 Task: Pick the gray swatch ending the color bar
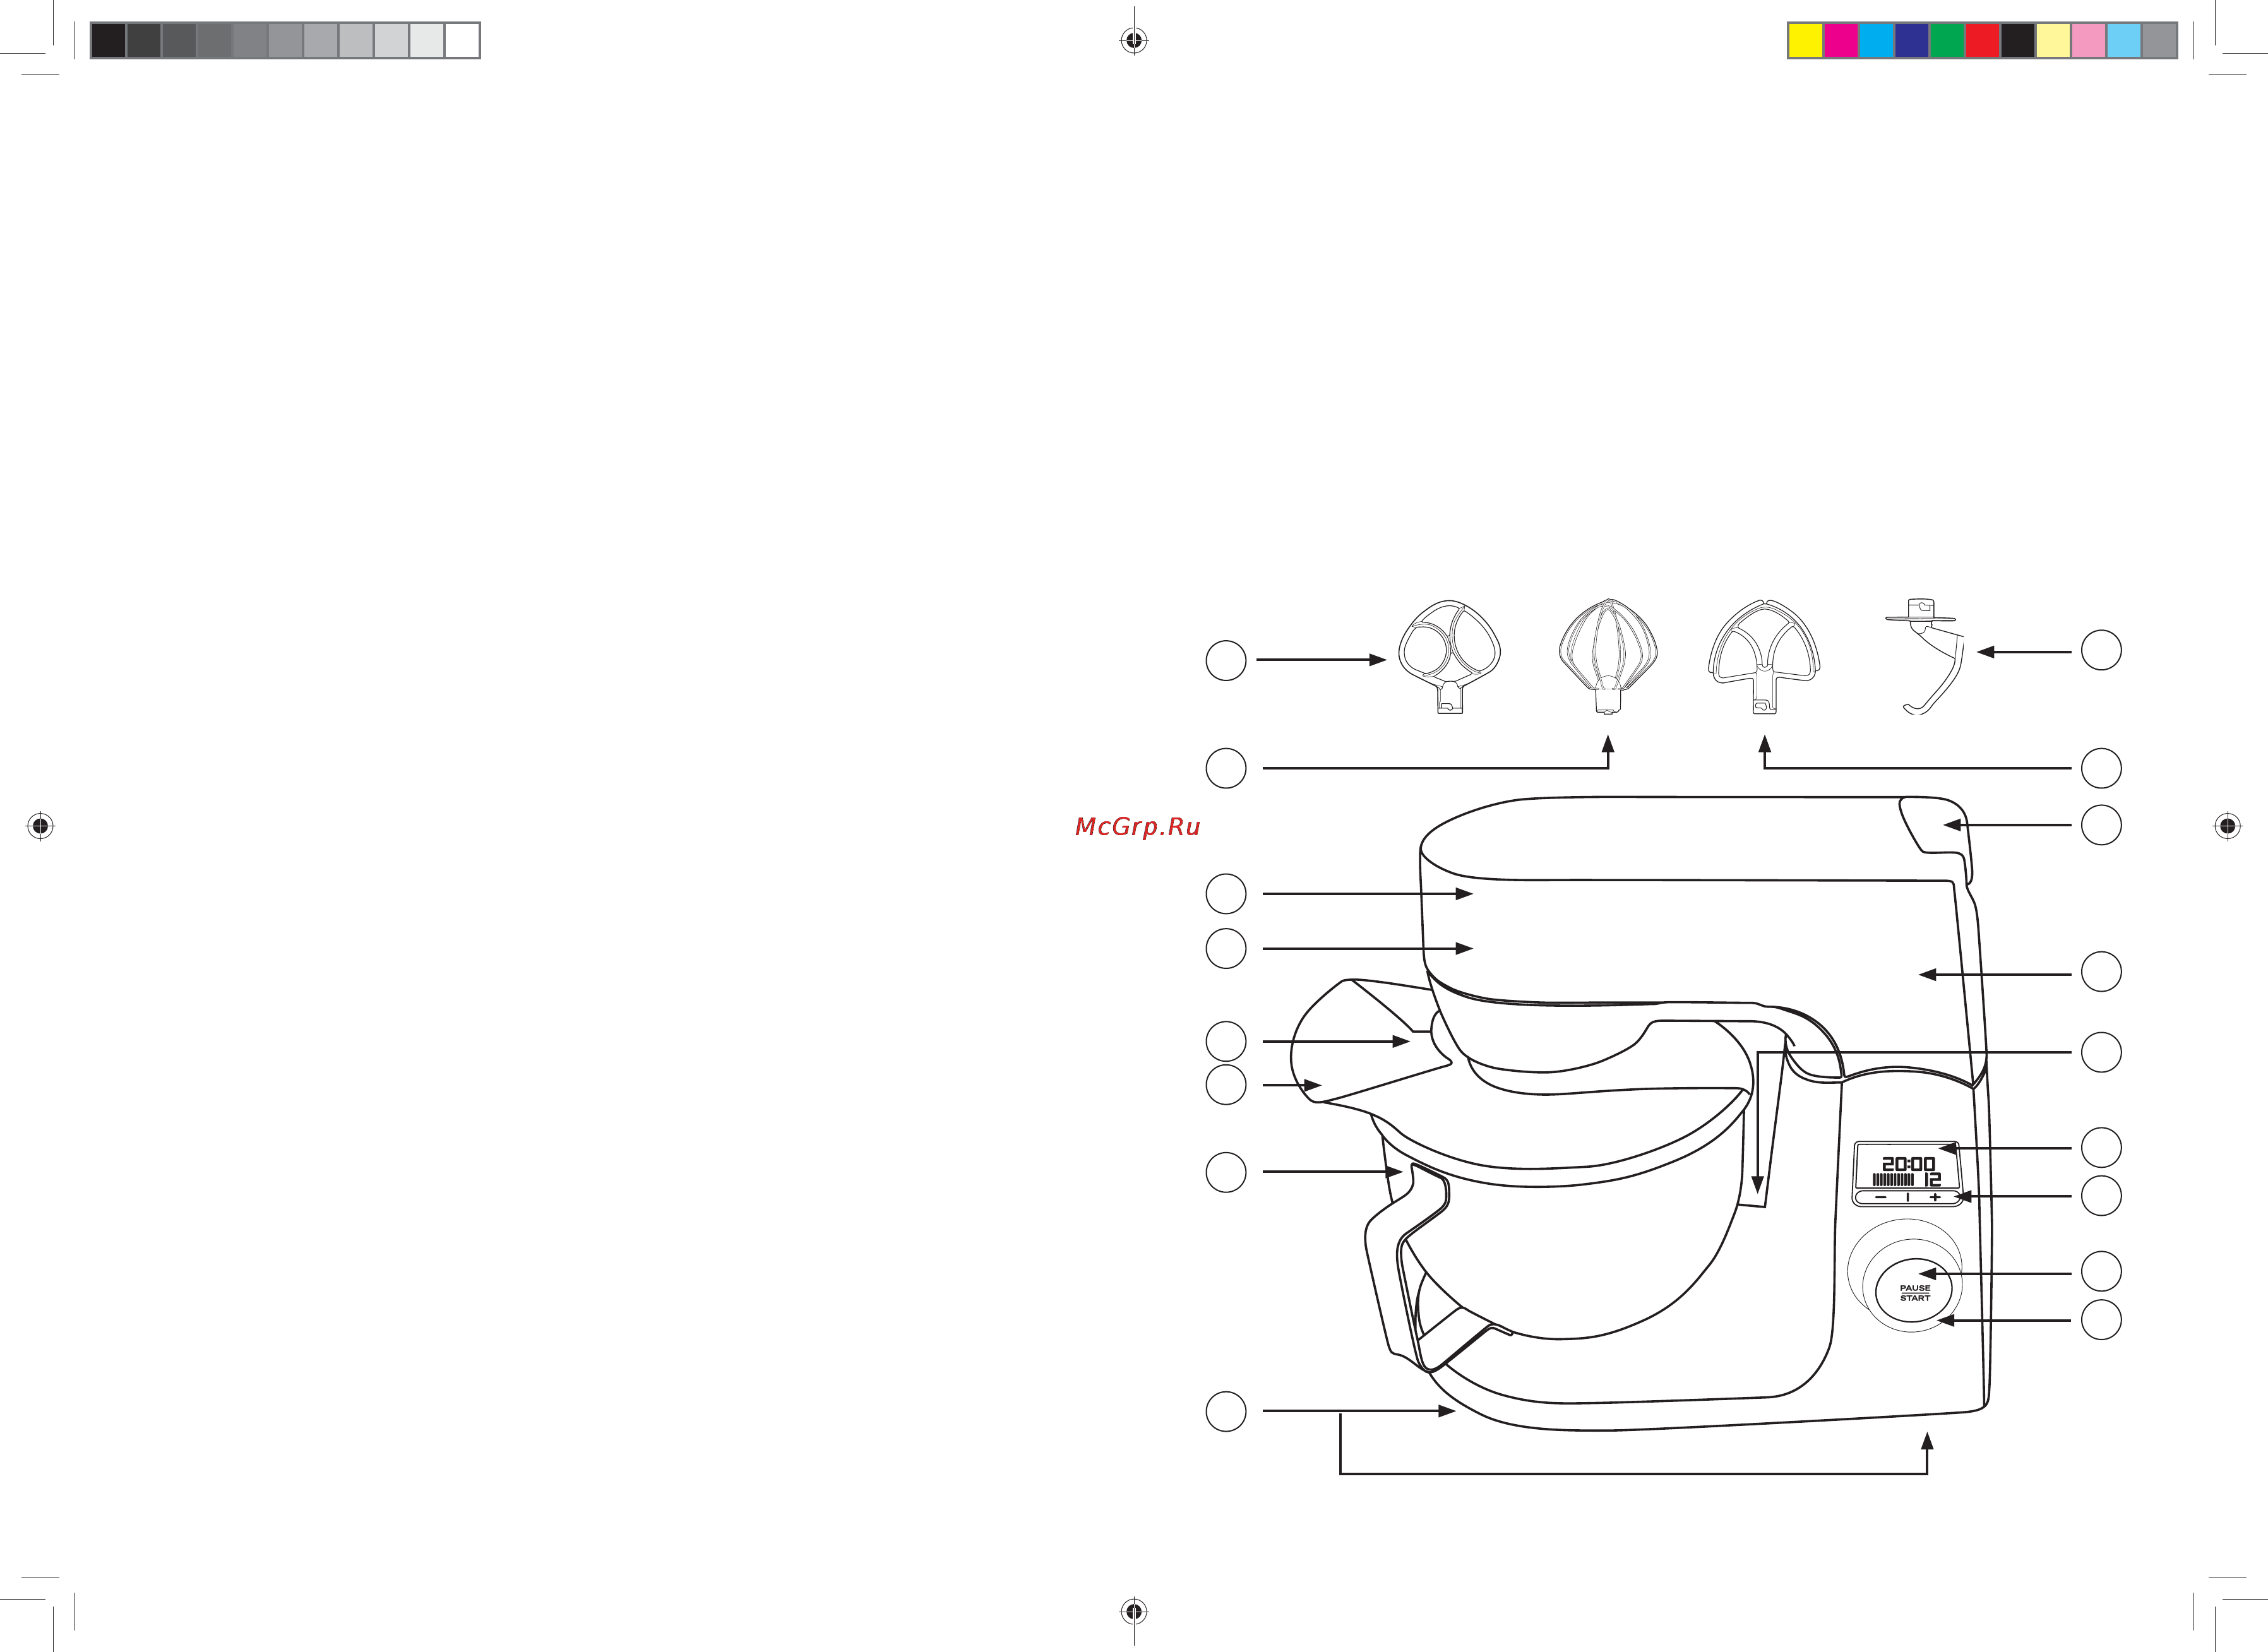(x=2160, y=41)
